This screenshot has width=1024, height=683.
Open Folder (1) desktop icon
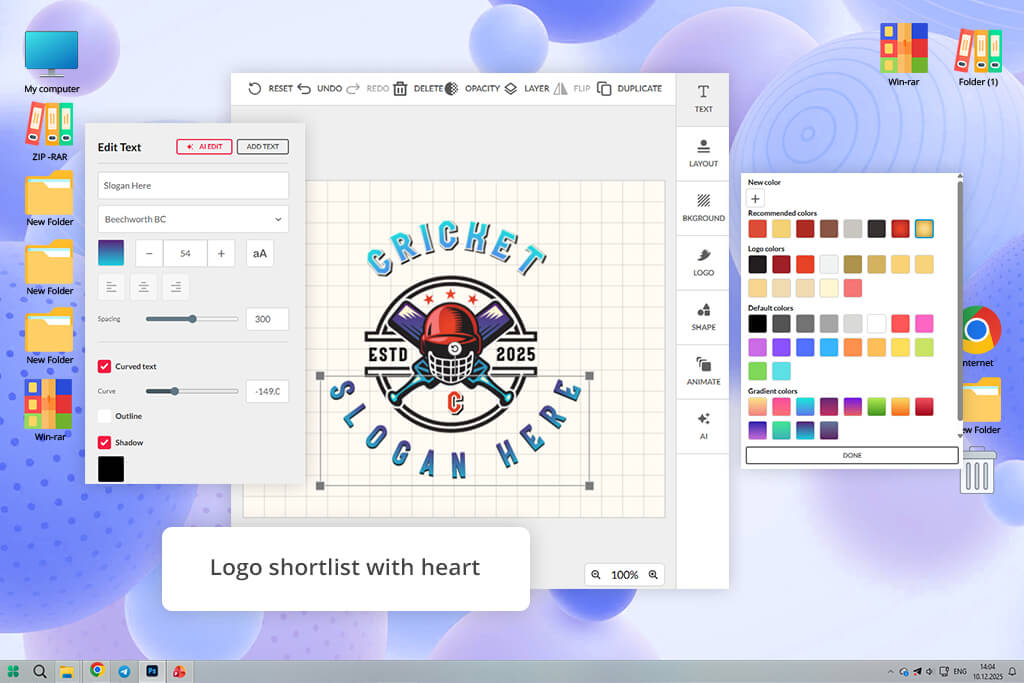(978, 57)
